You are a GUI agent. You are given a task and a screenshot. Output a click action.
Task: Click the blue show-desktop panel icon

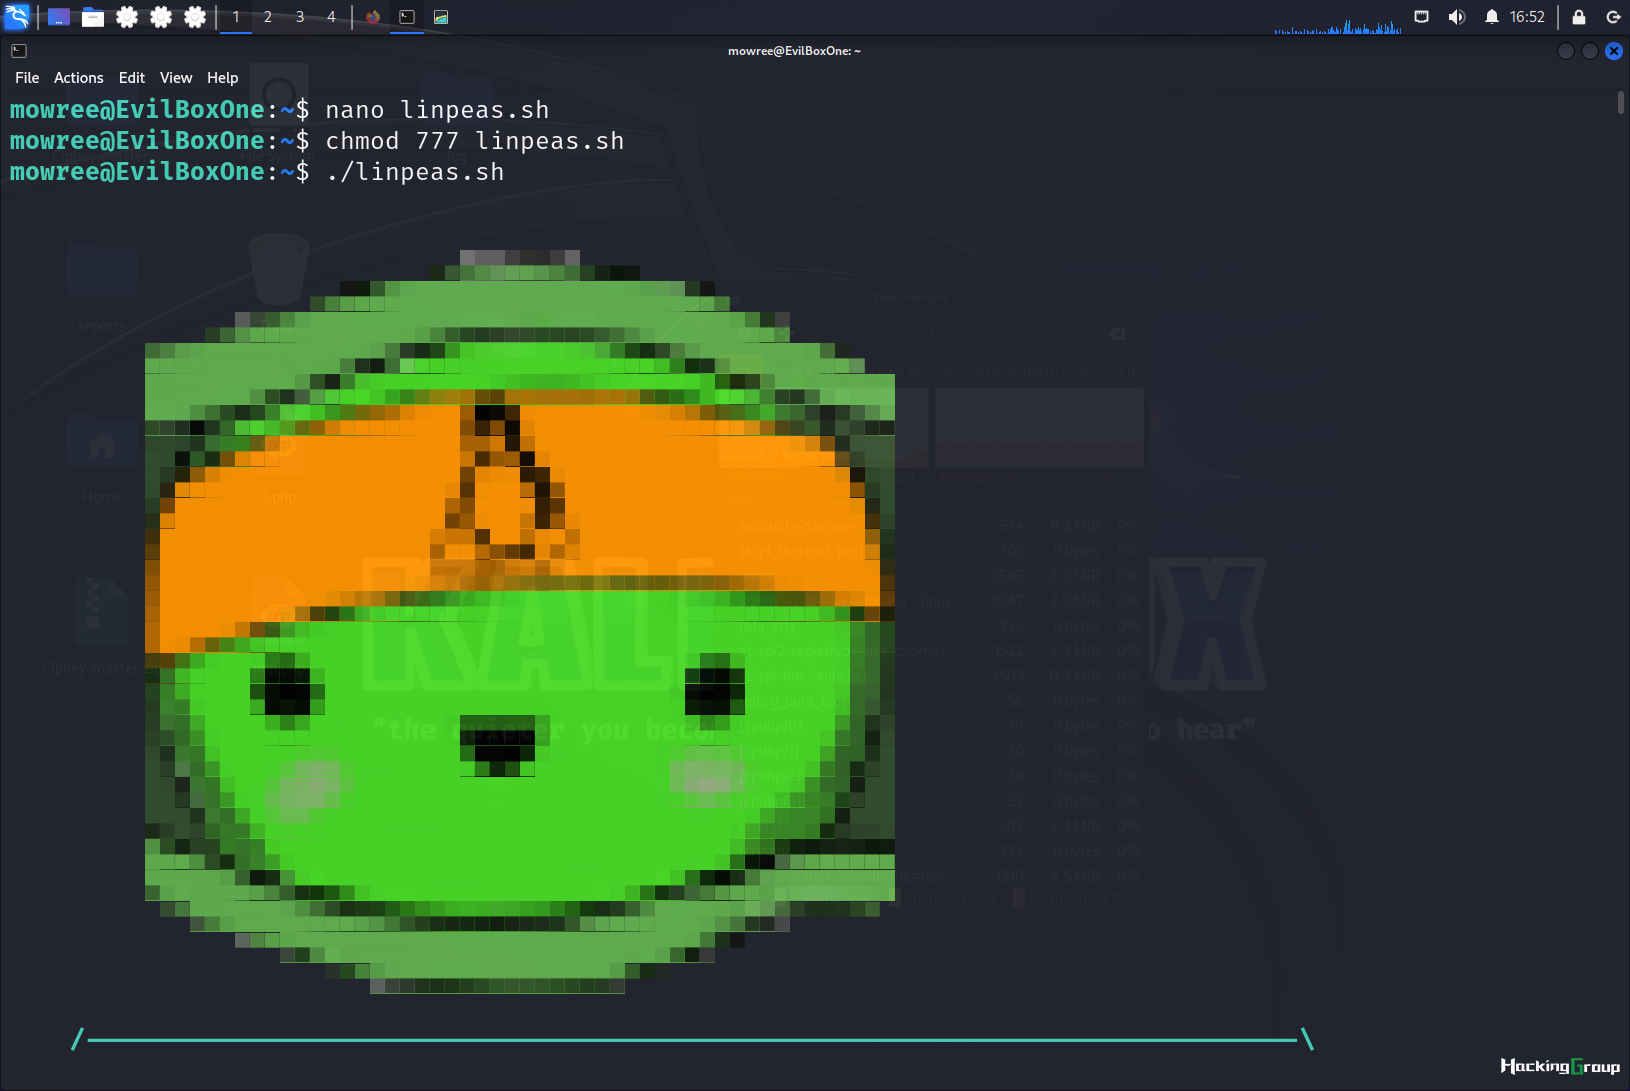click(x=59, y=17)
